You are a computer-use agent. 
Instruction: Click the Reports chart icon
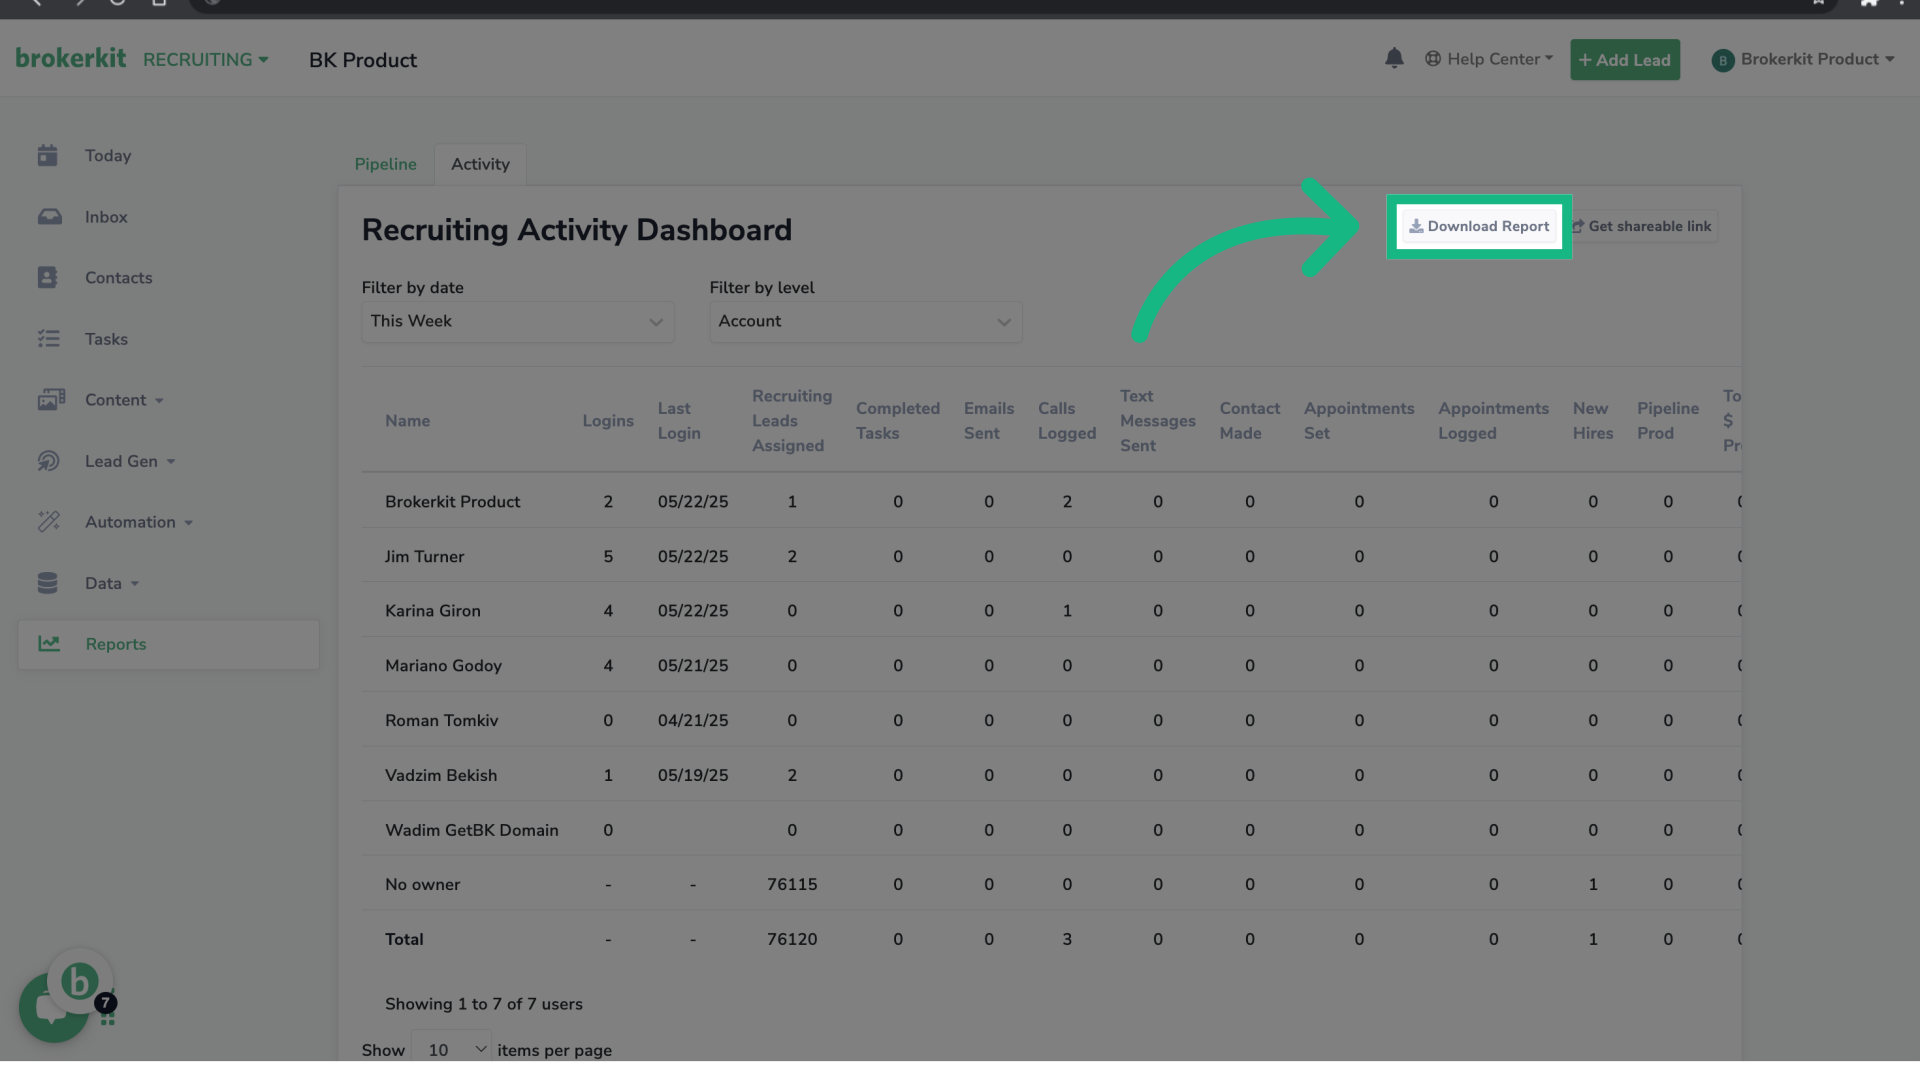point(49,644)
